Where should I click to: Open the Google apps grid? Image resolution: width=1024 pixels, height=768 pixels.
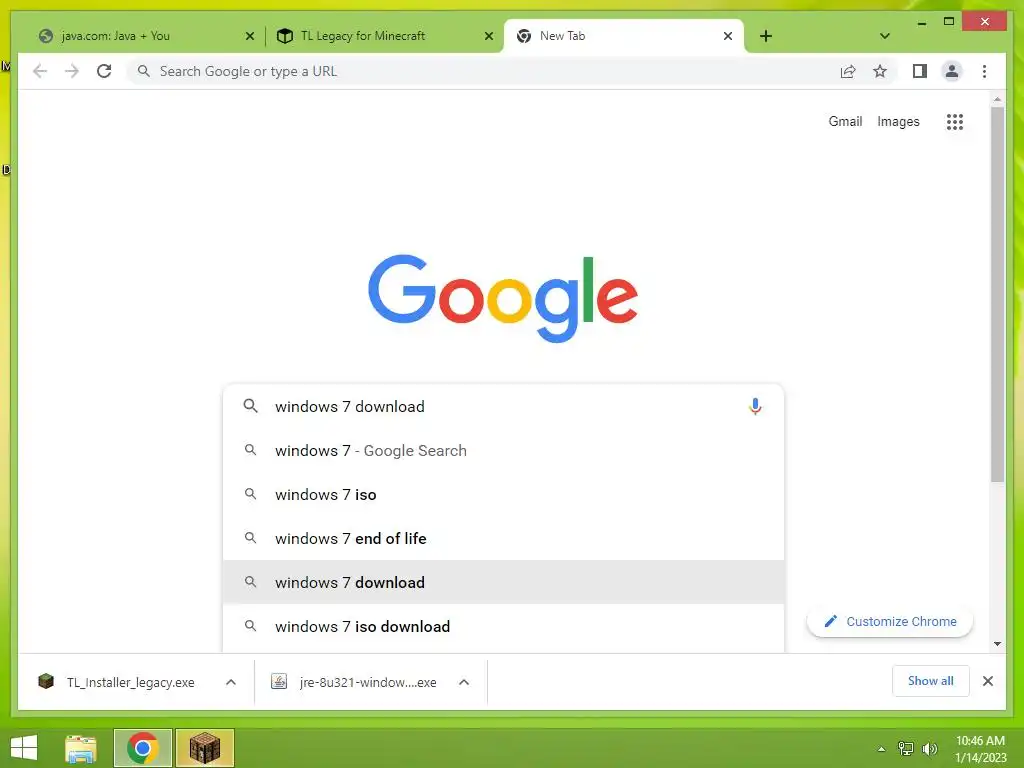(x=955, y=121)
